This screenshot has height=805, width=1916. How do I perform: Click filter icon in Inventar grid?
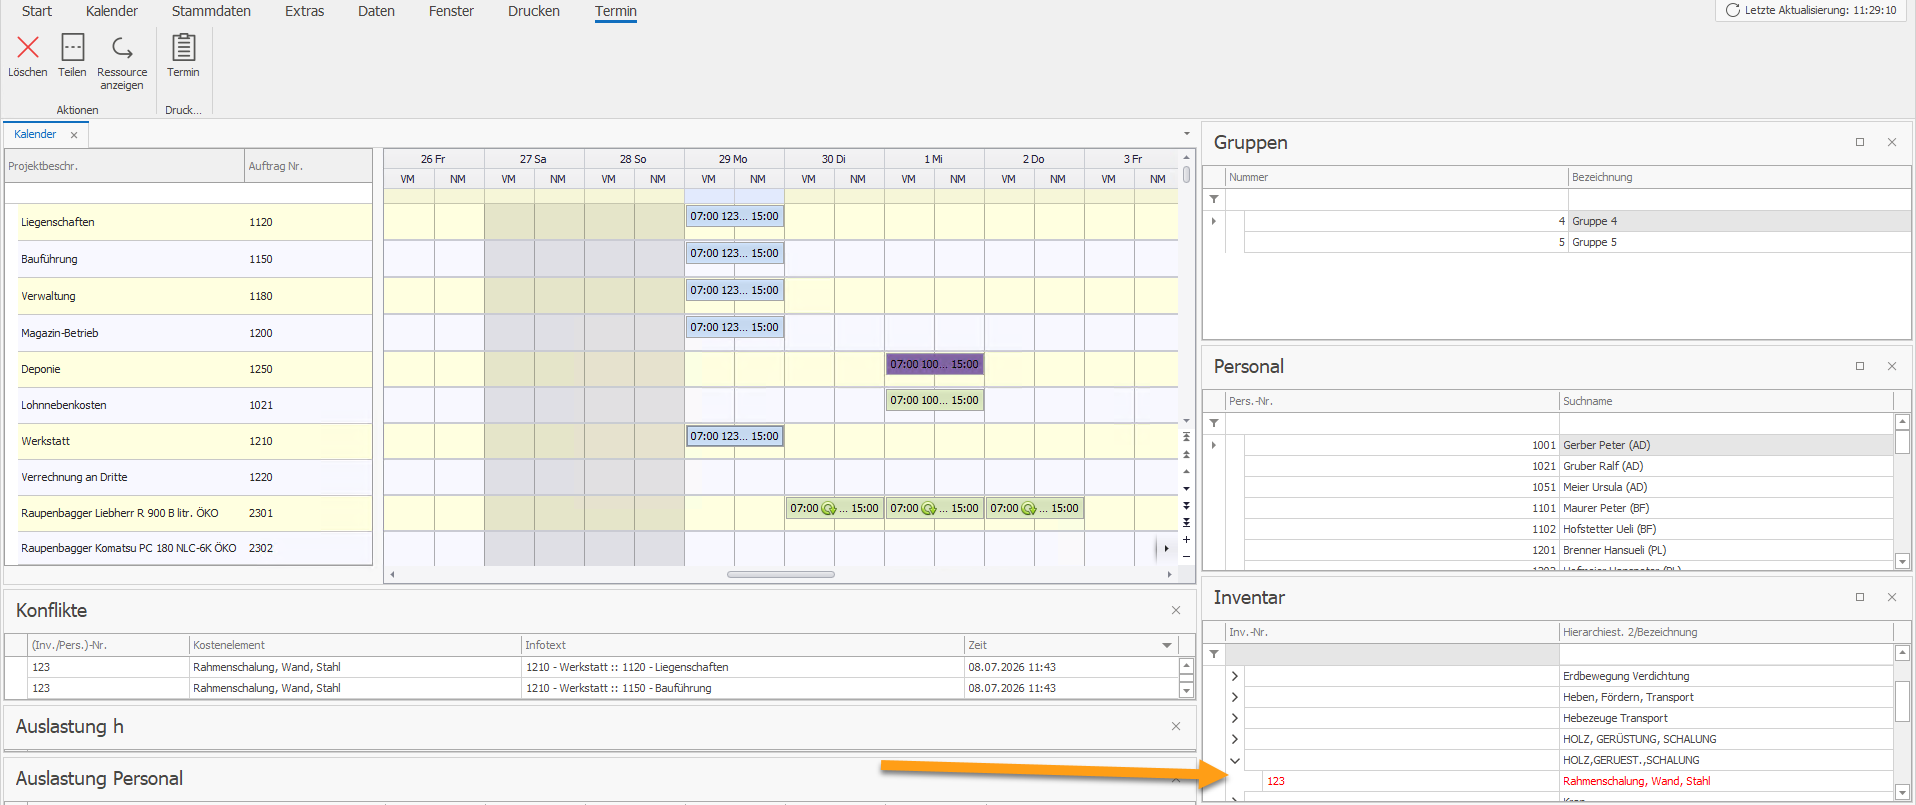pos(1214,654)
